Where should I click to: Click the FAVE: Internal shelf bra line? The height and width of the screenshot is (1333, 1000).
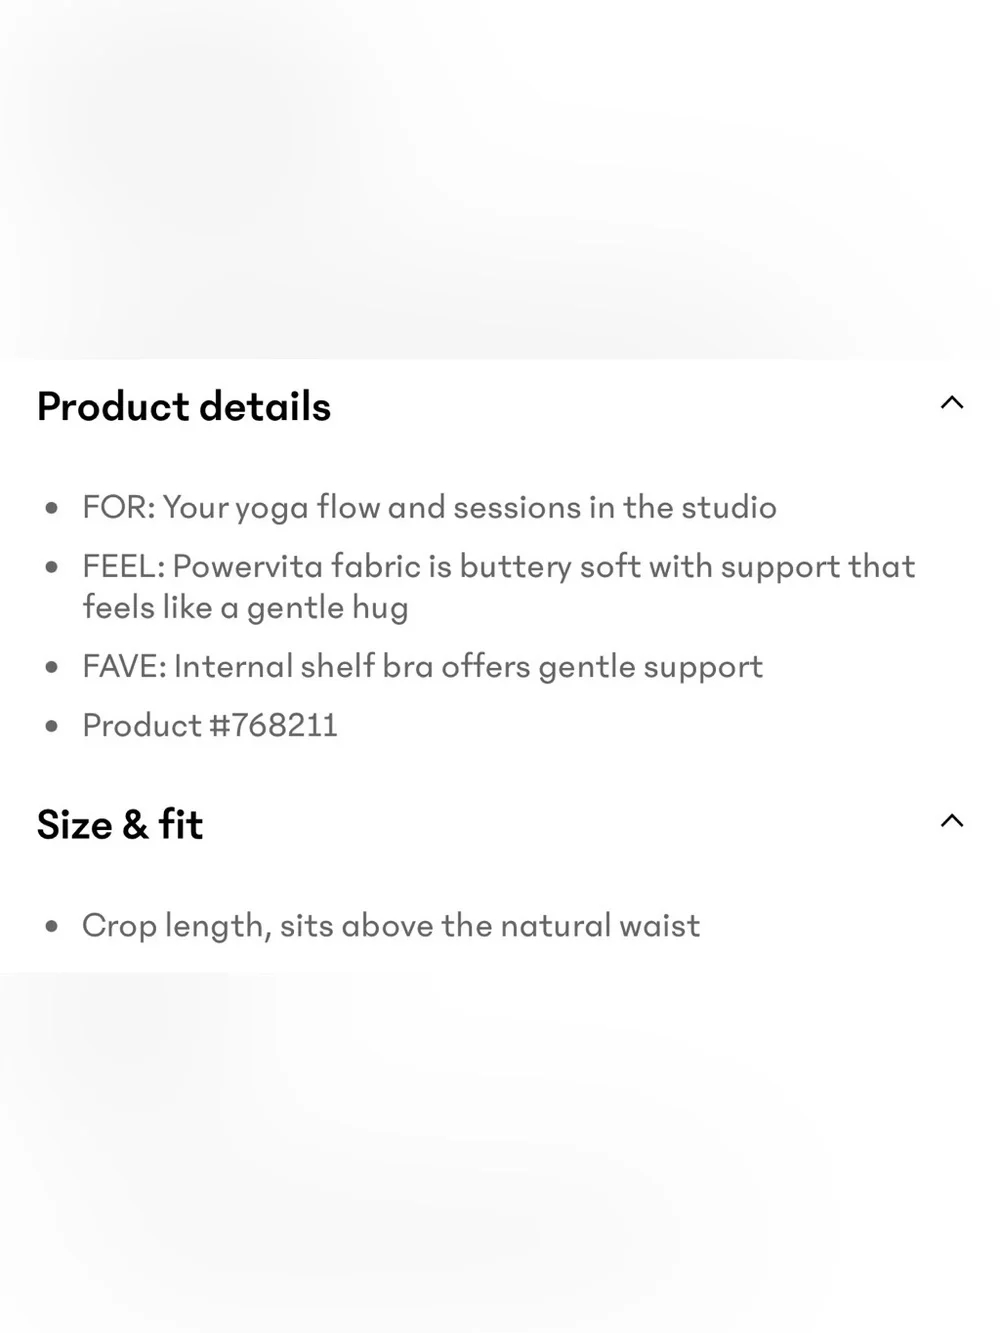(x=422, y=667)
